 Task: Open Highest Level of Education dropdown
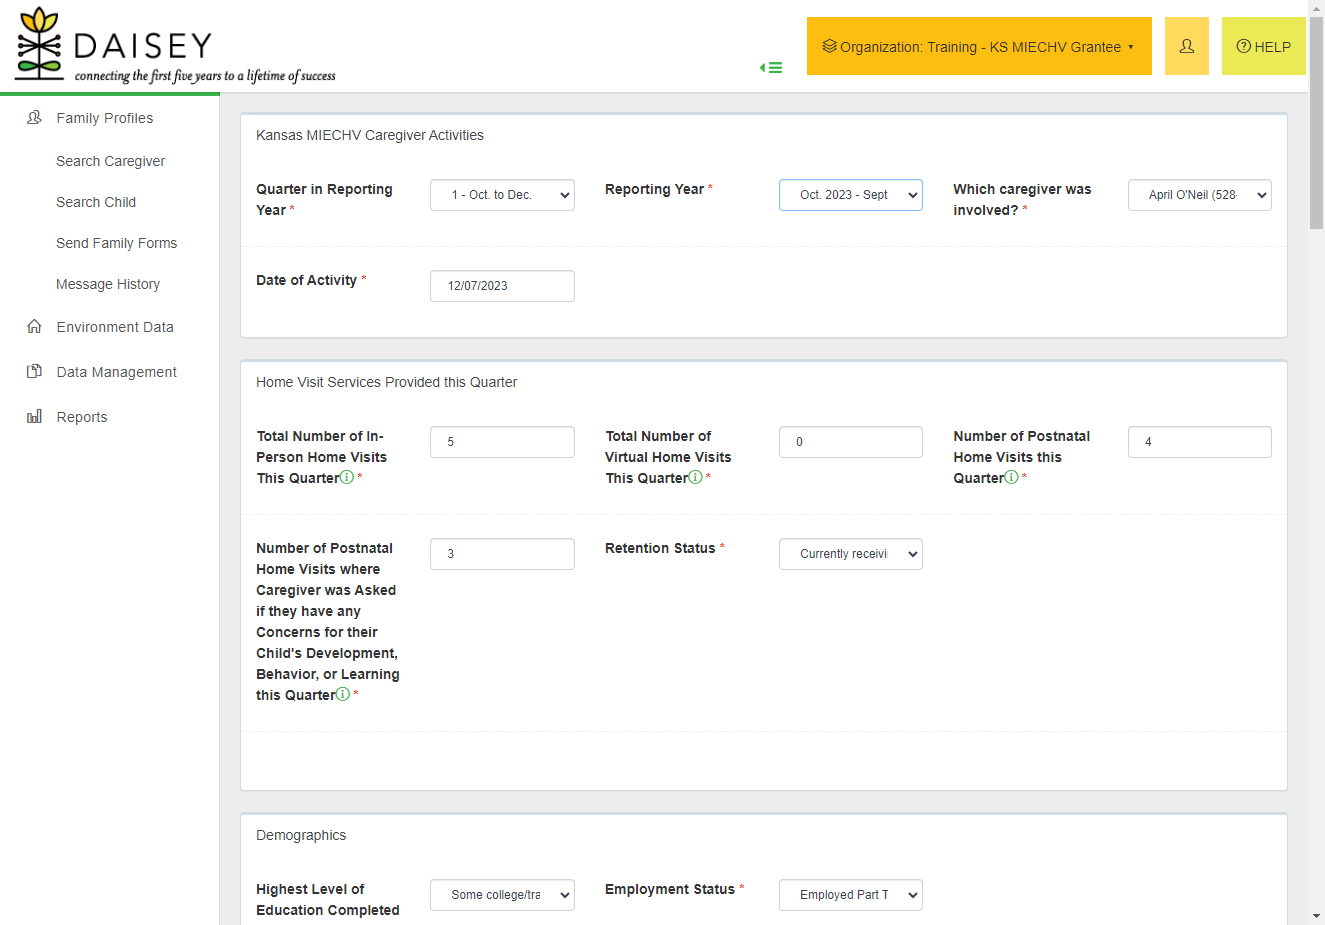click(502, 895)
